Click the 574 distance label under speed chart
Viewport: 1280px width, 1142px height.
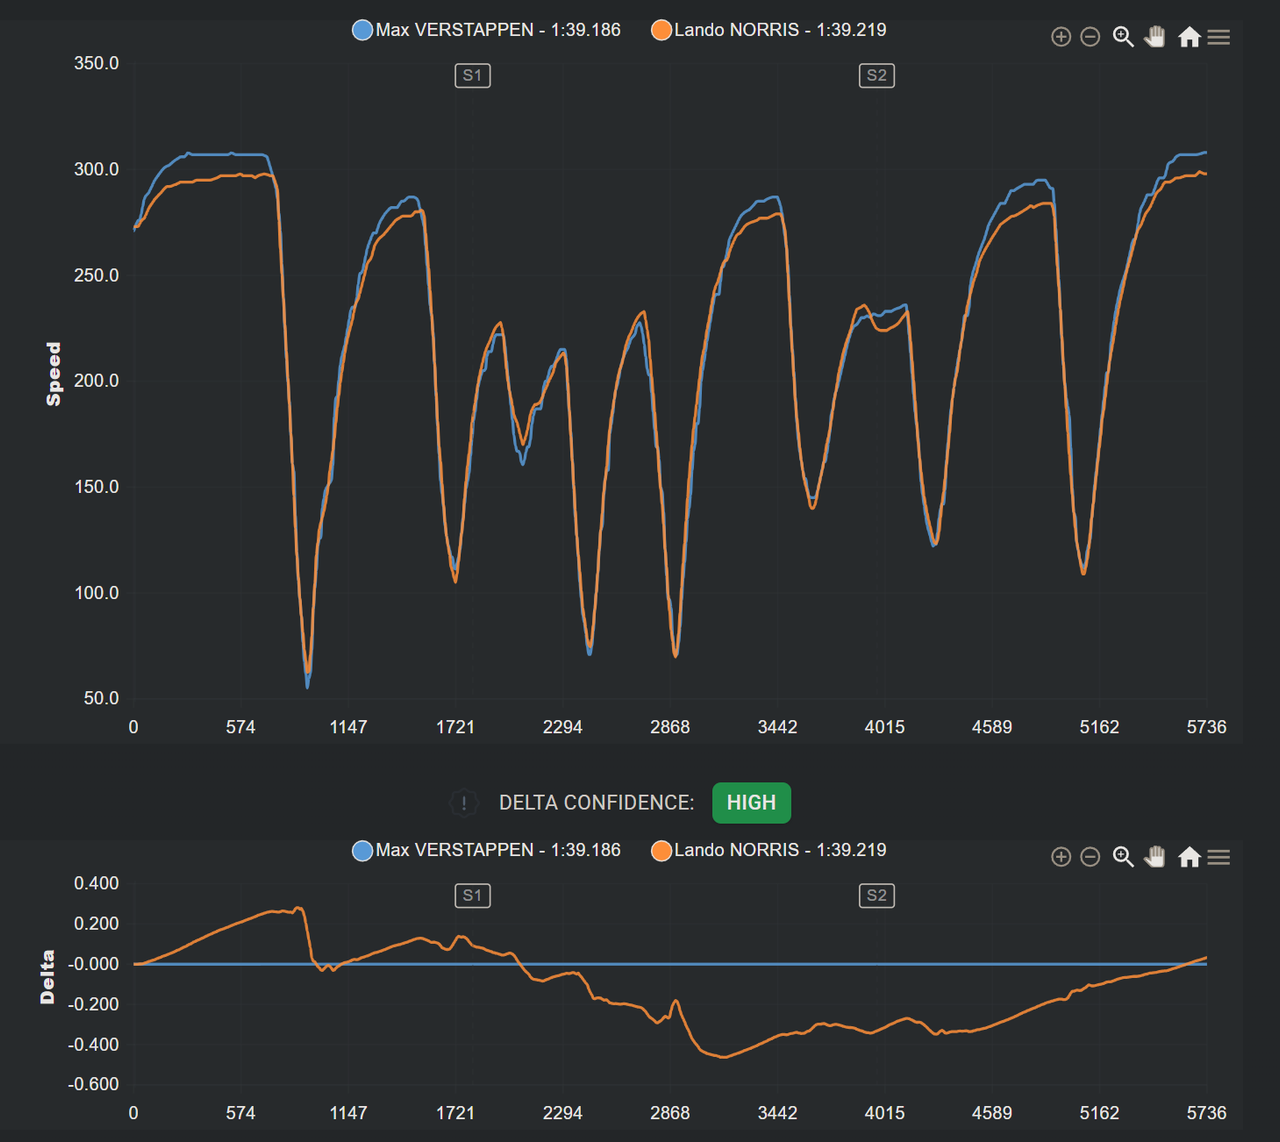point(241,727)
